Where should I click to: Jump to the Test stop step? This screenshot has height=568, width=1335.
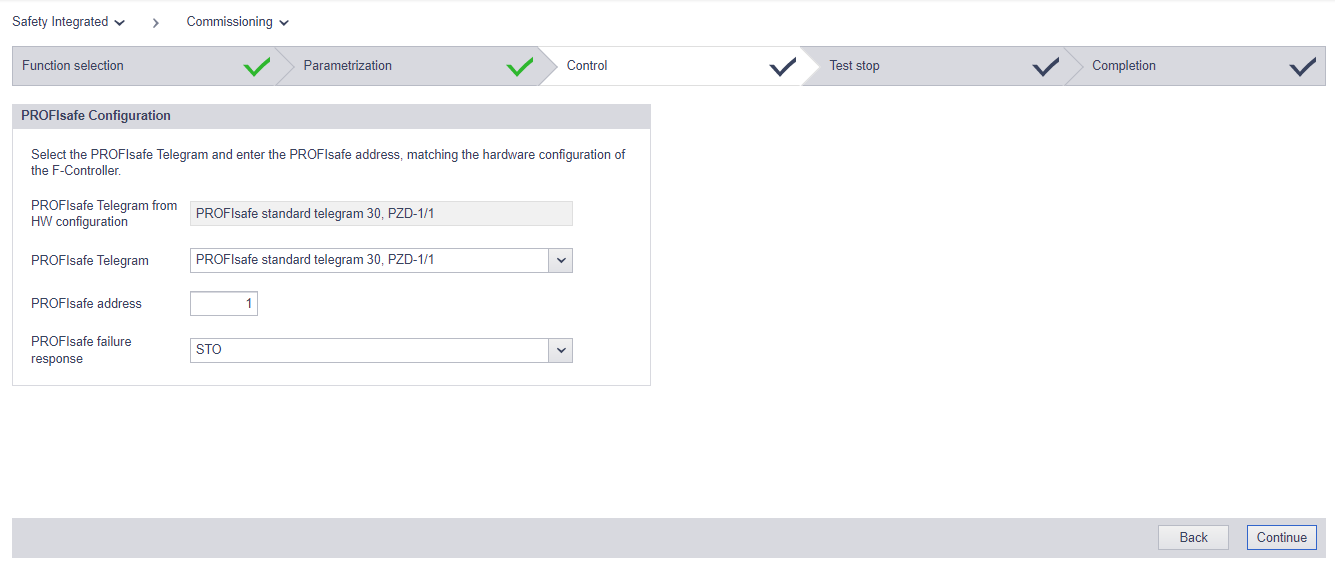933,66
